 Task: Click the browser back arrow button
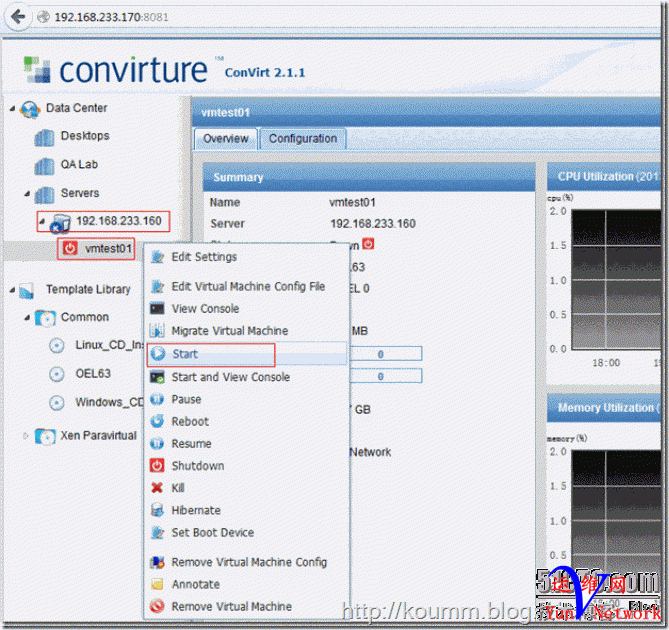pos(17,17)
